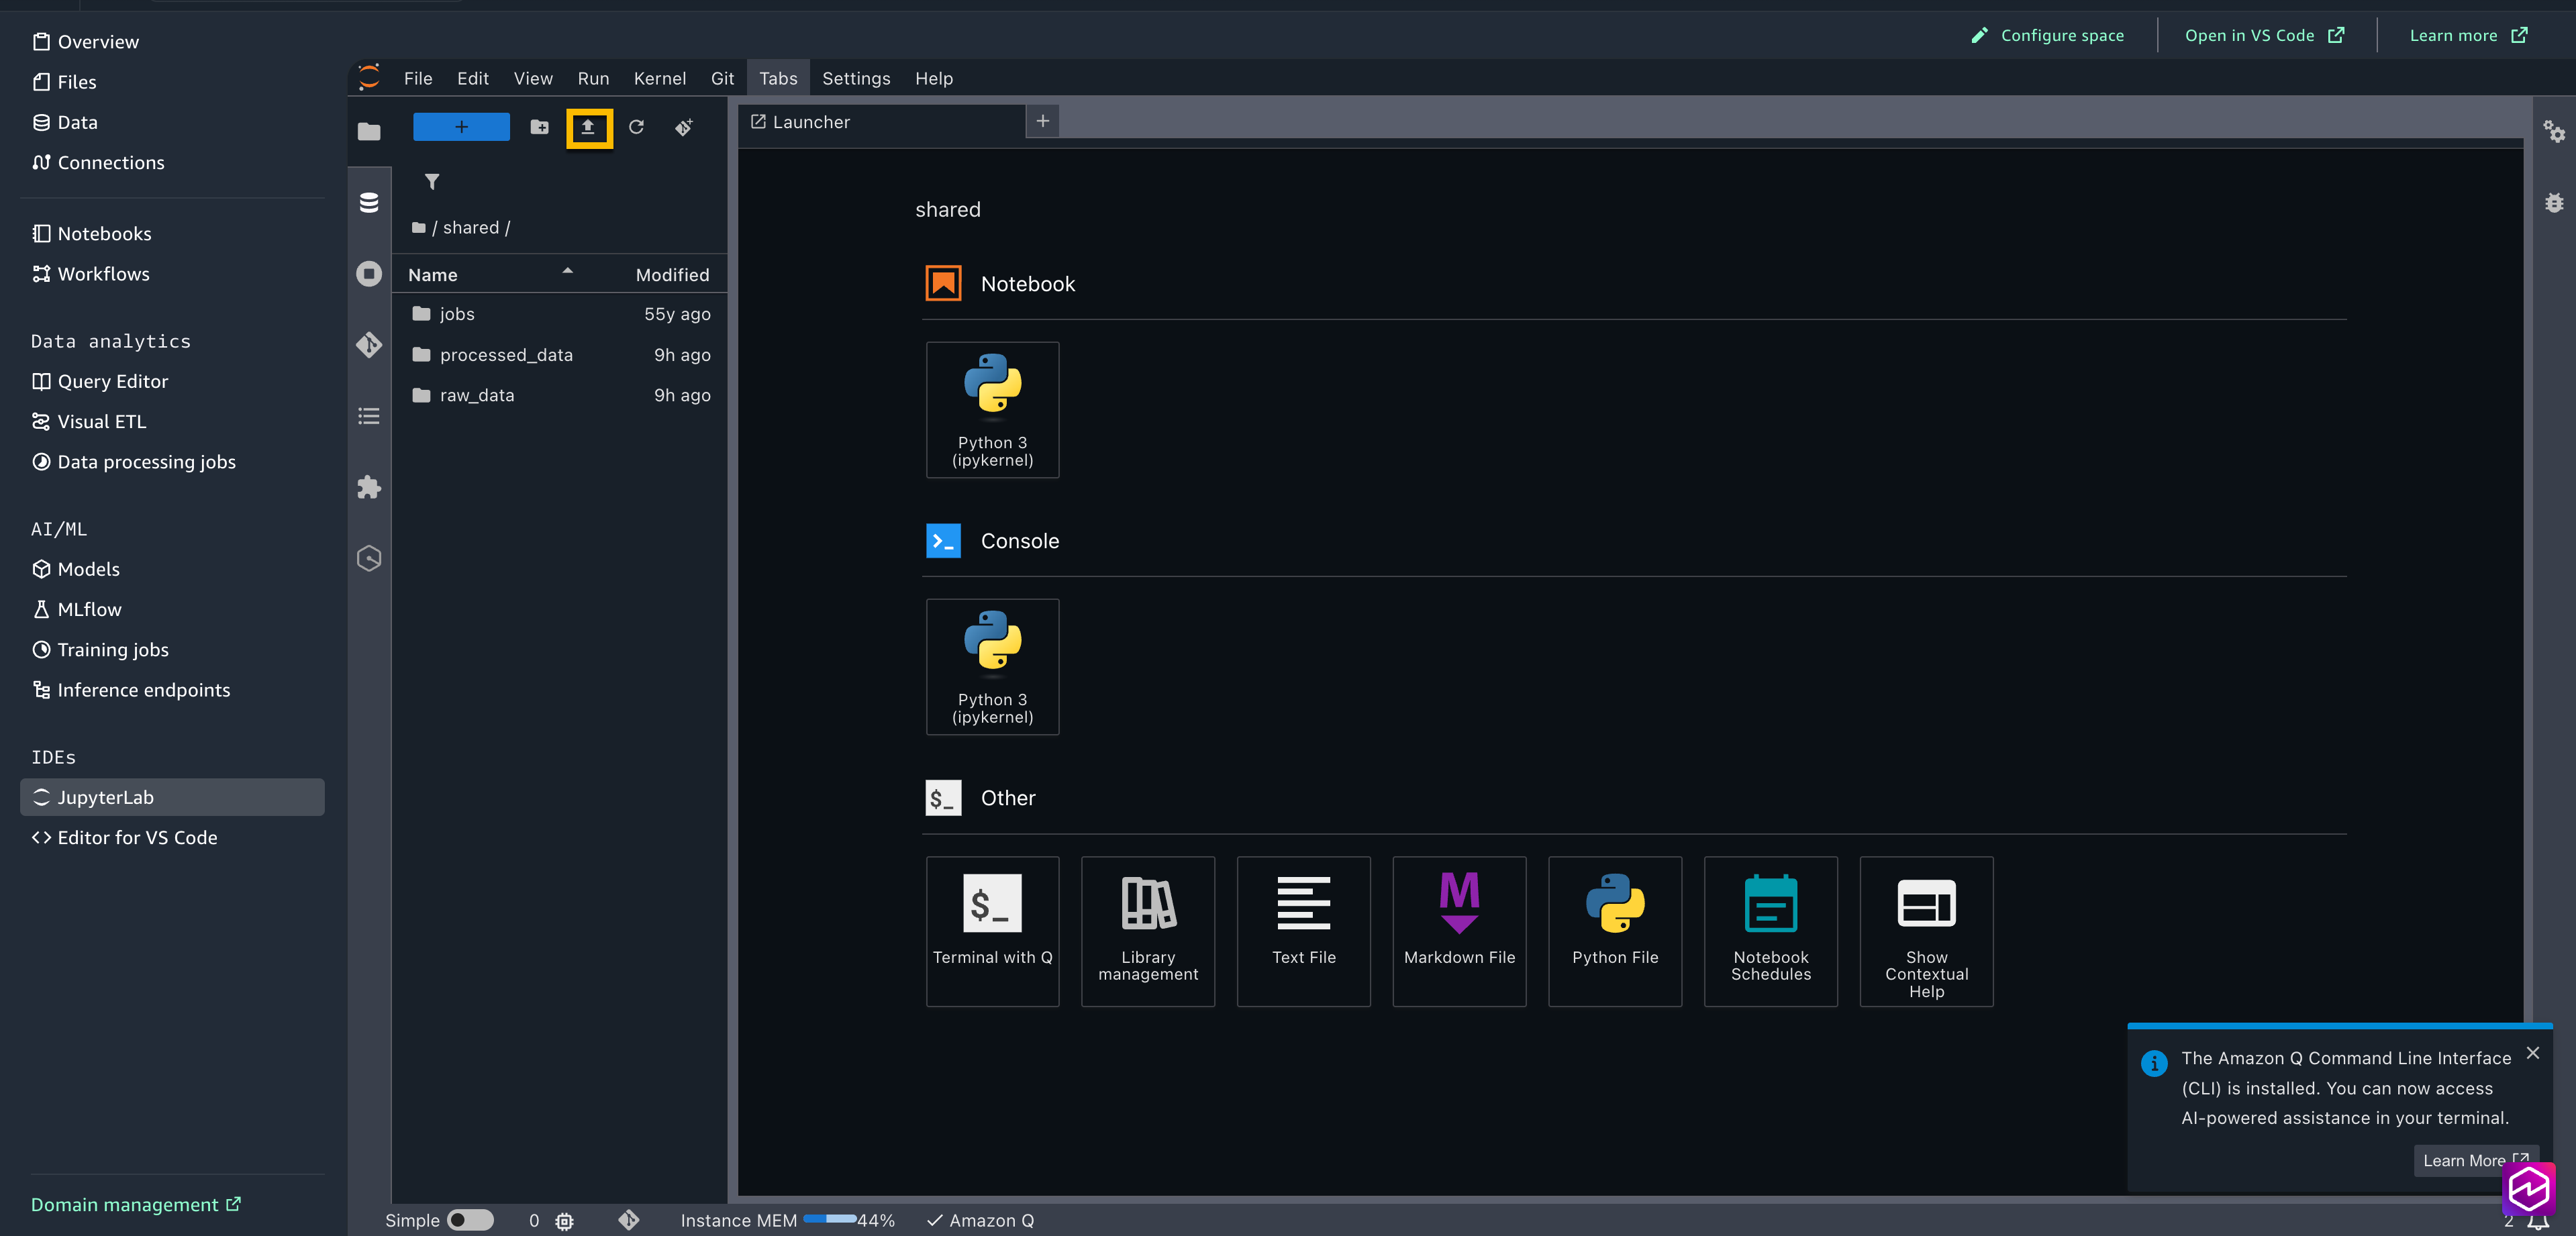
Task: Sort files by Name column arrow
Action: click(567, 272)
